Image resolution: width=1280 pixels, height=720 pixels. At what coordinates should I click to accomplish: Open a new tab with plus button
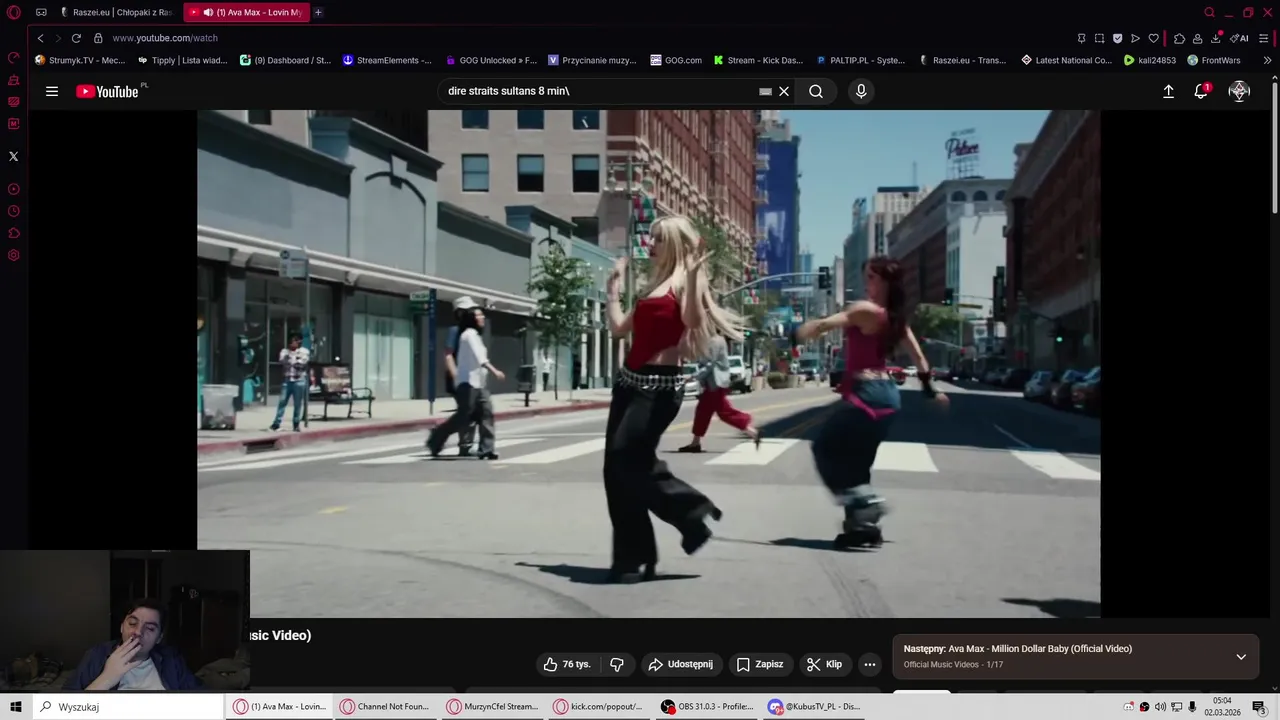tap(318, 12)
